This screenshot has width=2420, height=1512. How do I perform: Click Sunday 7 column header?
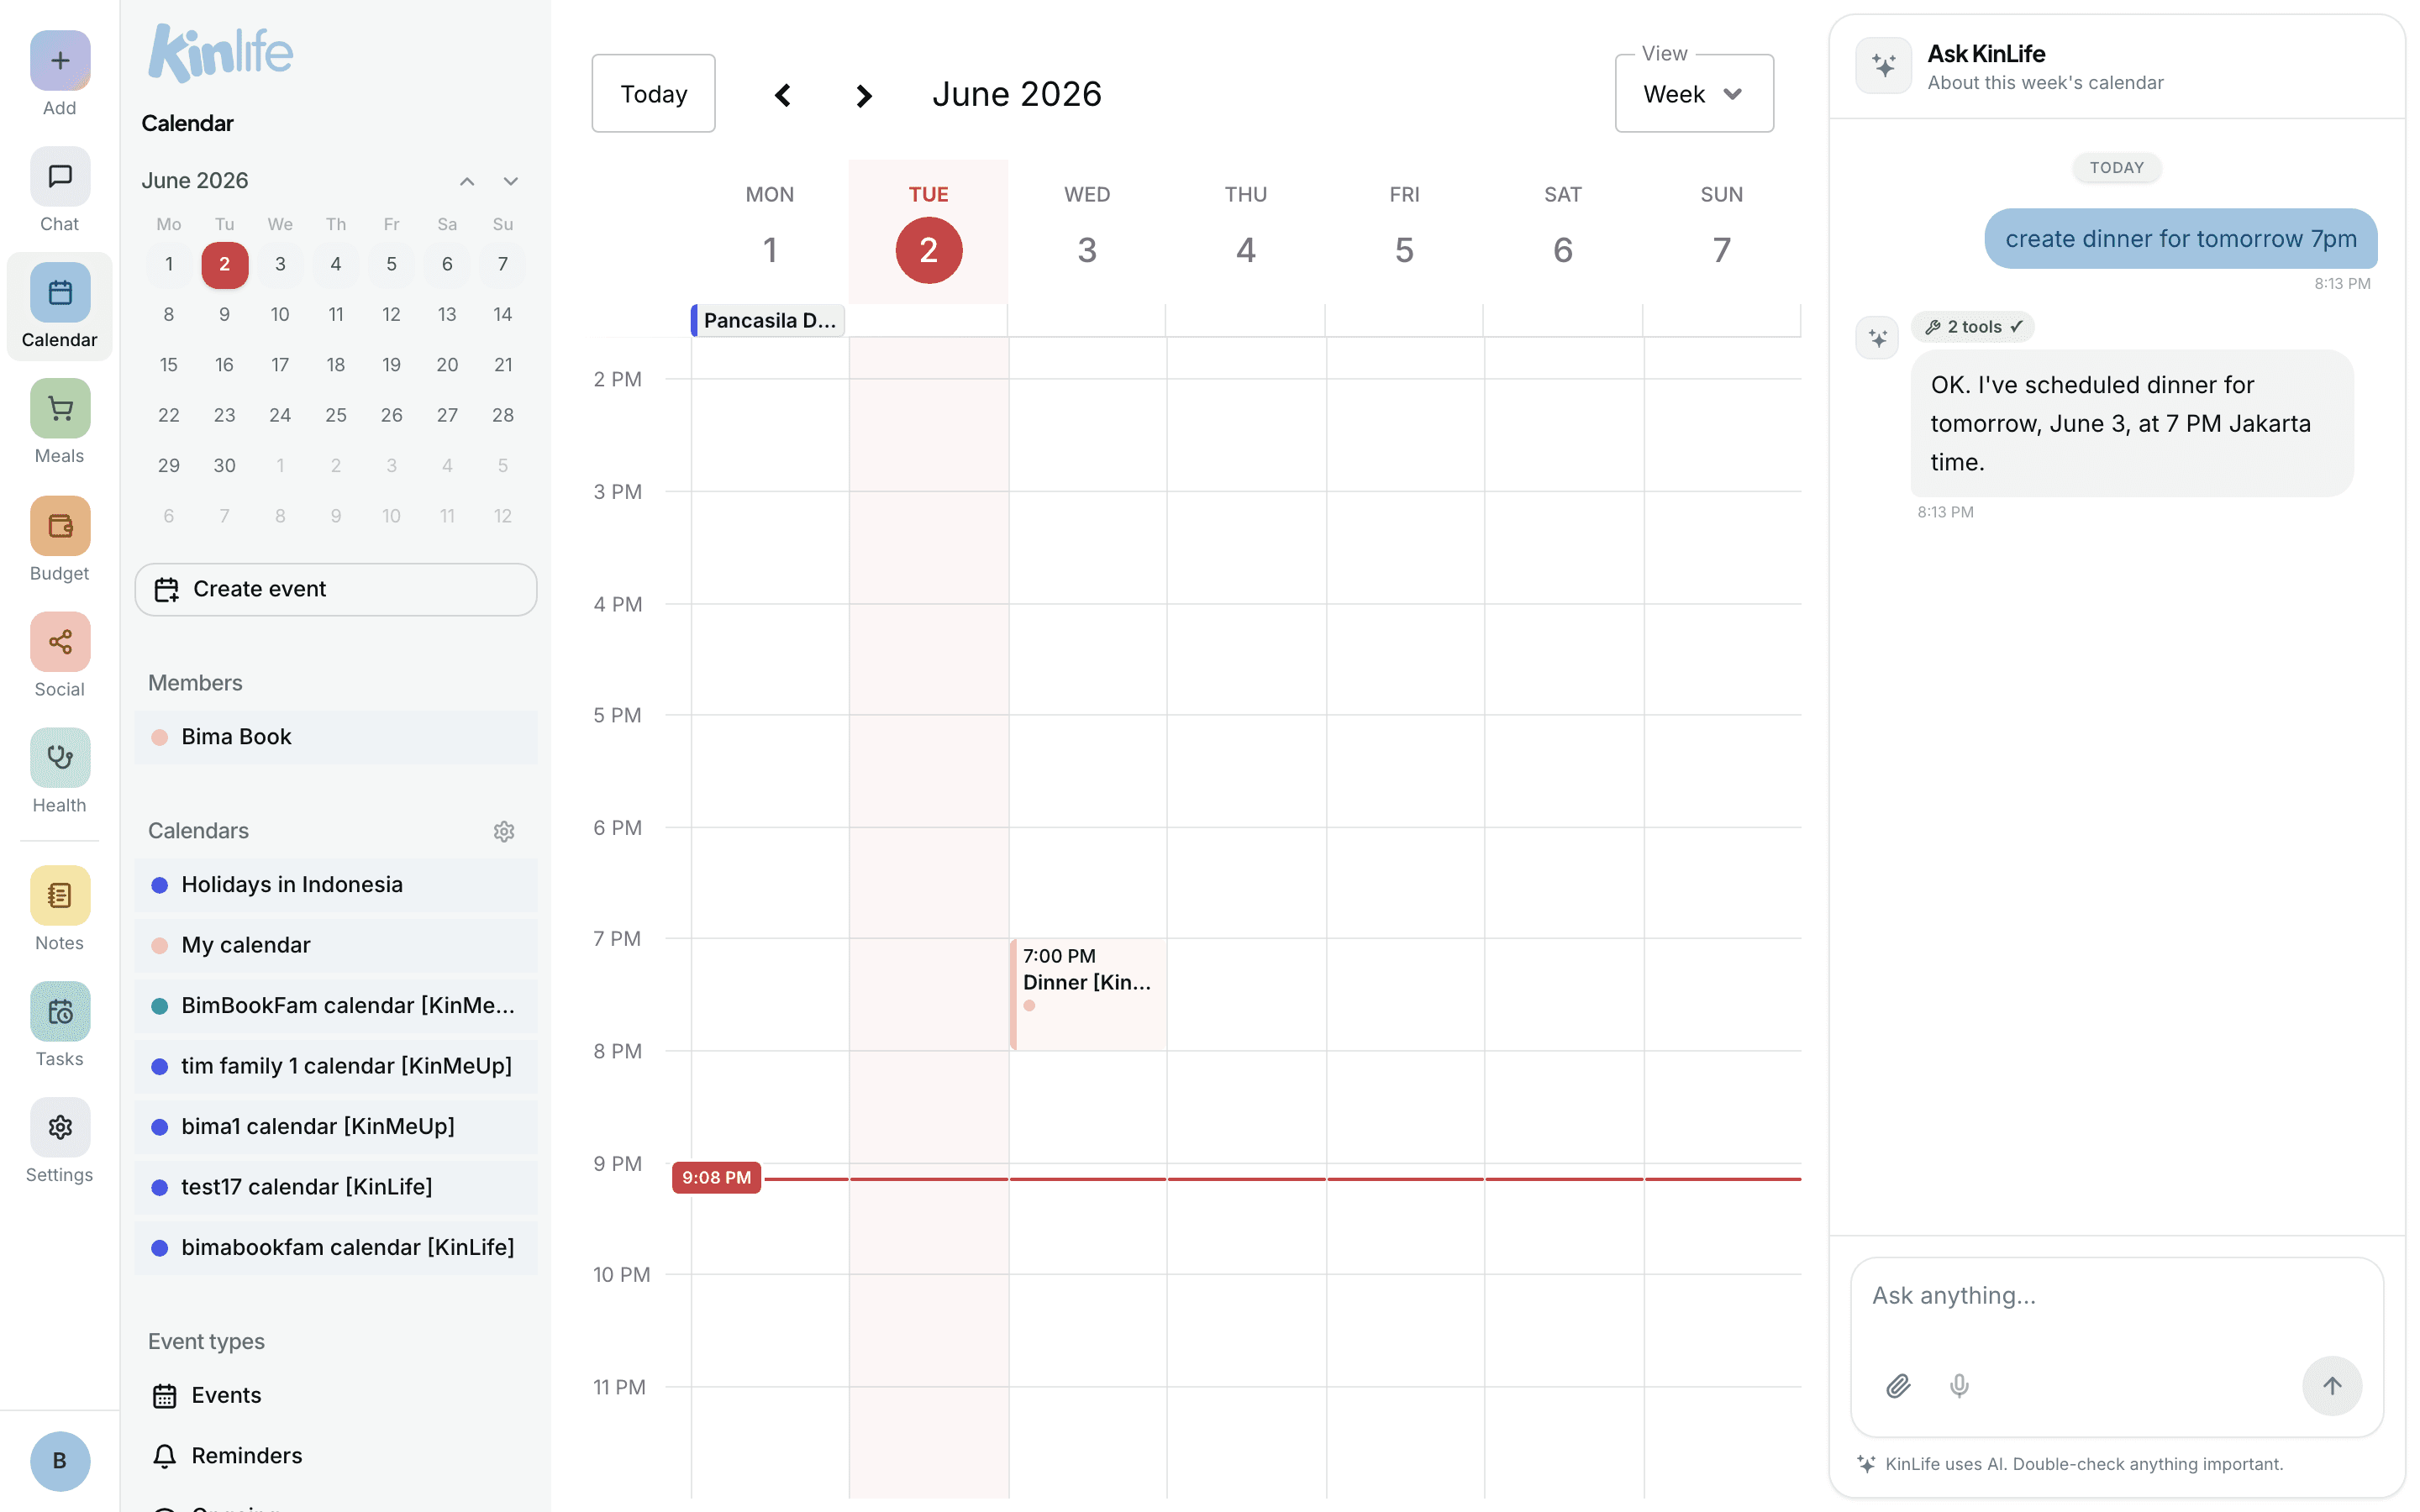(1722, 230)
